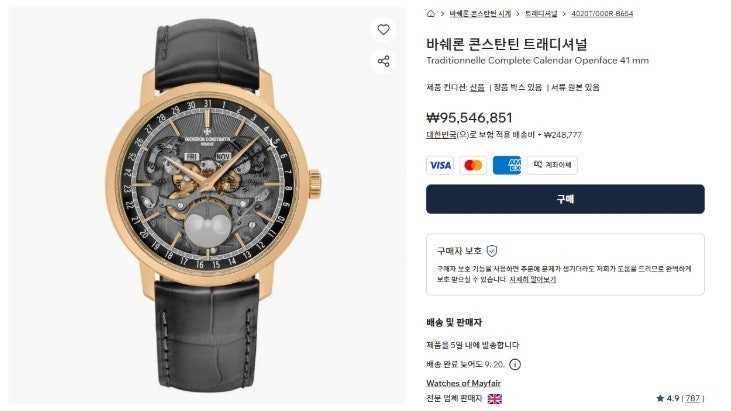Open 트래디셔널 breadcrumb link
Screen dimensions: 731x411
click(541, 14)
